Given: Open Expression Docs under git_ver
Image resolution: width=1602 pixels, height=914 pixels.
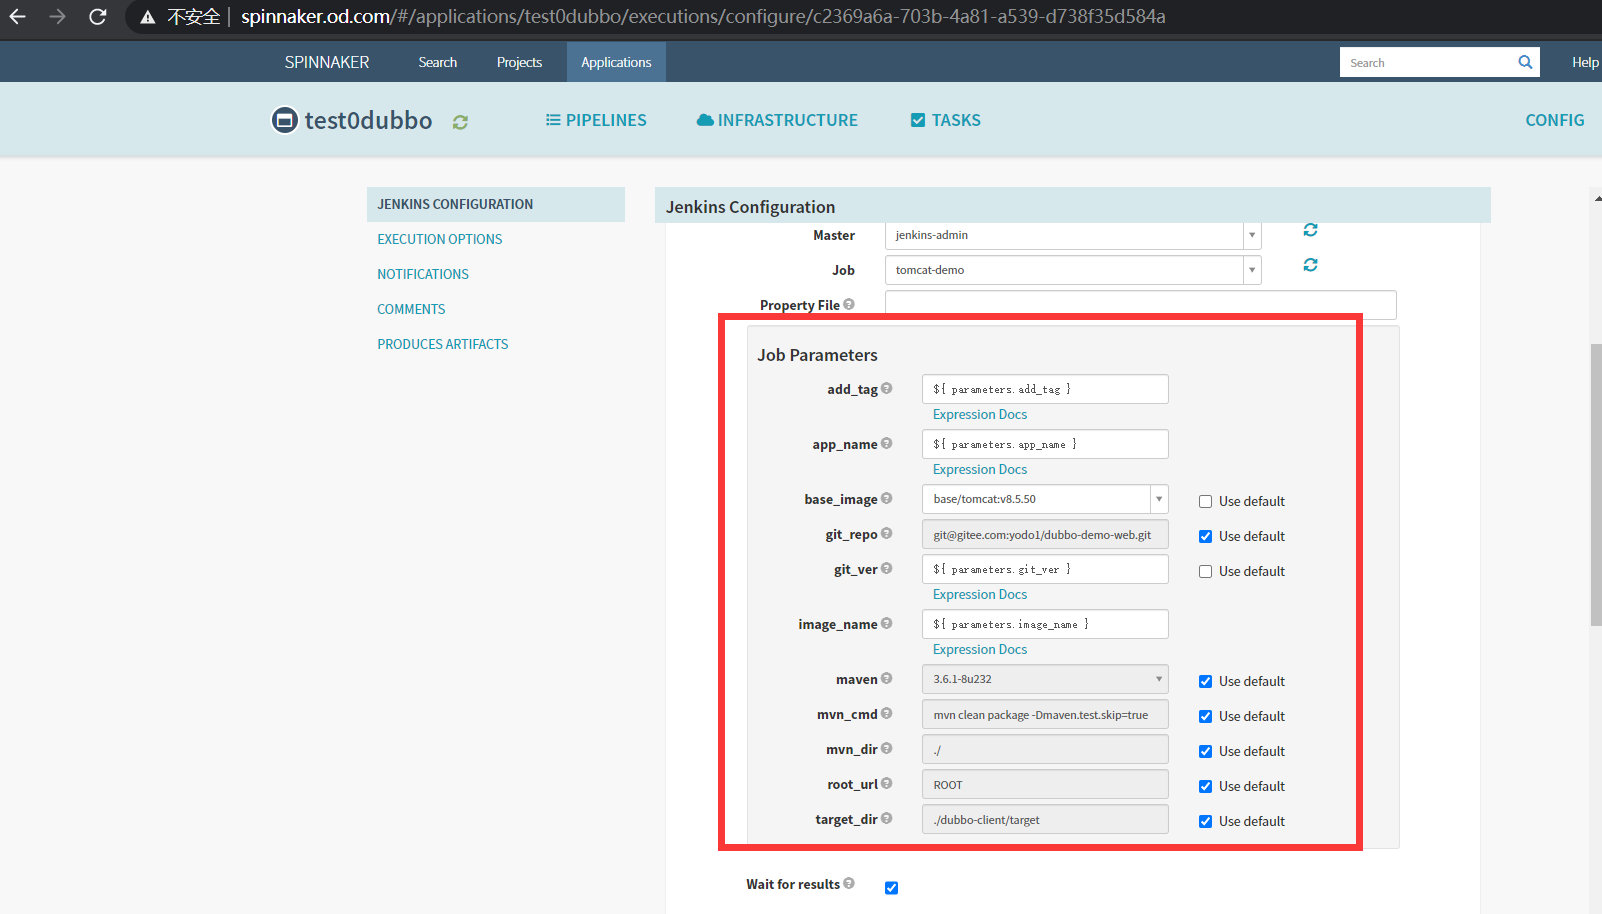Looking at the screenshot, I should [980, 594].
